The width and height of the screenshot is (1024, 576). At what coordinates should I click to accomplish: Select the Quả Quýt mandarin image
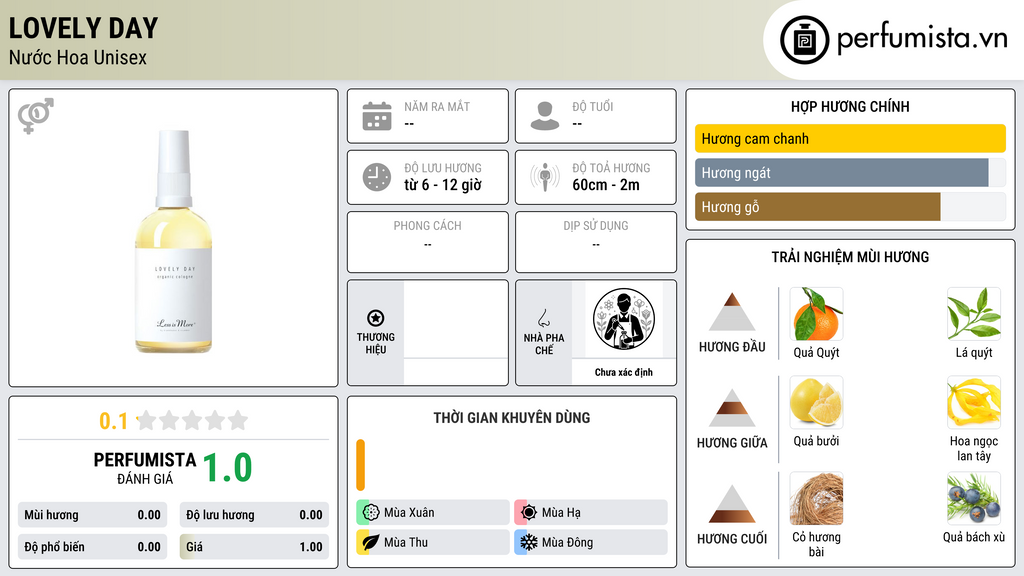coord(816,314)
